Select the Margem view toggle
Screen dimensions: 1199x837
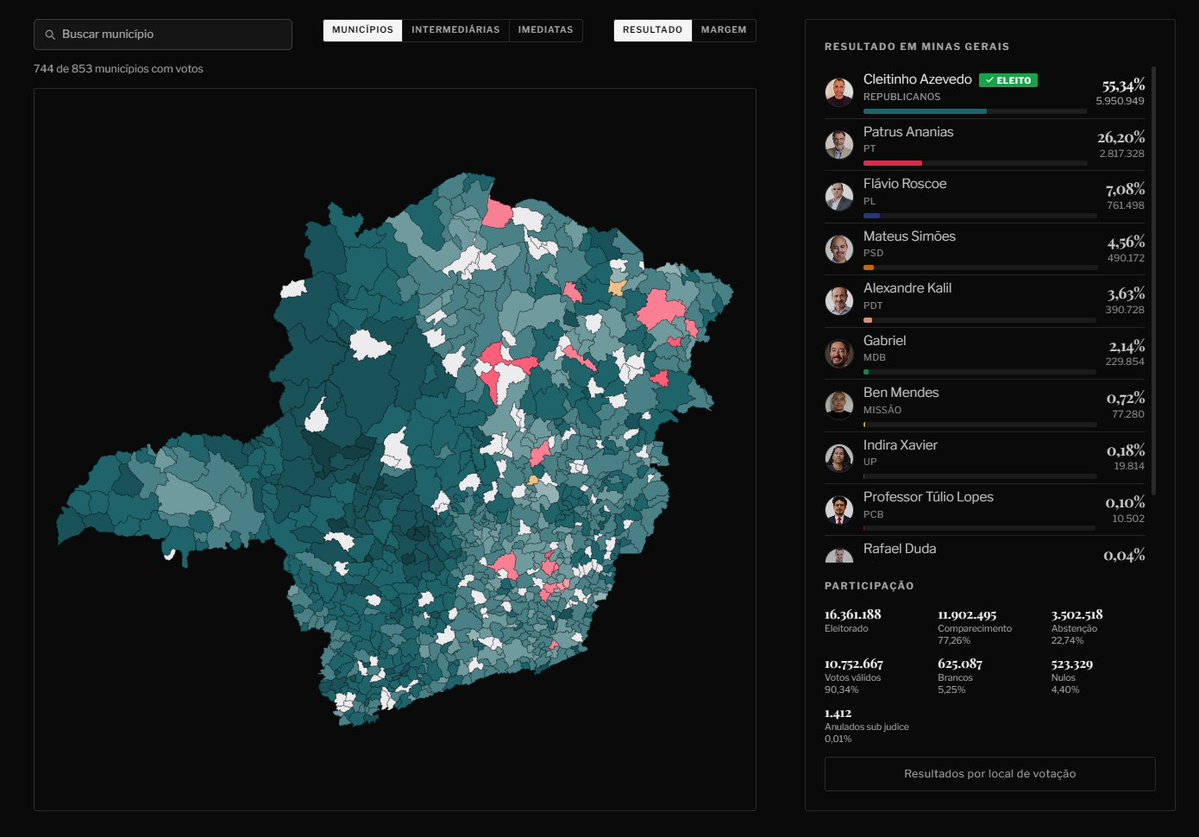[723, 30]
